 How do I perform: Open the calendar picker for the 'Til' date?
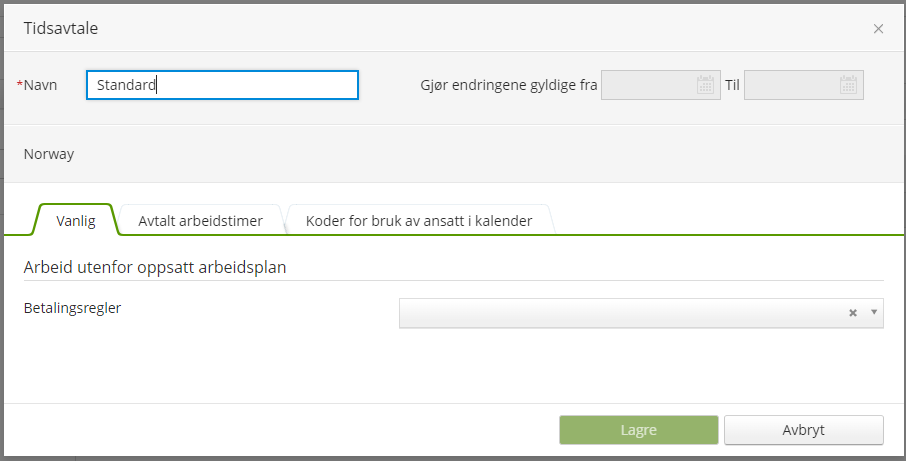click(848, 85)
